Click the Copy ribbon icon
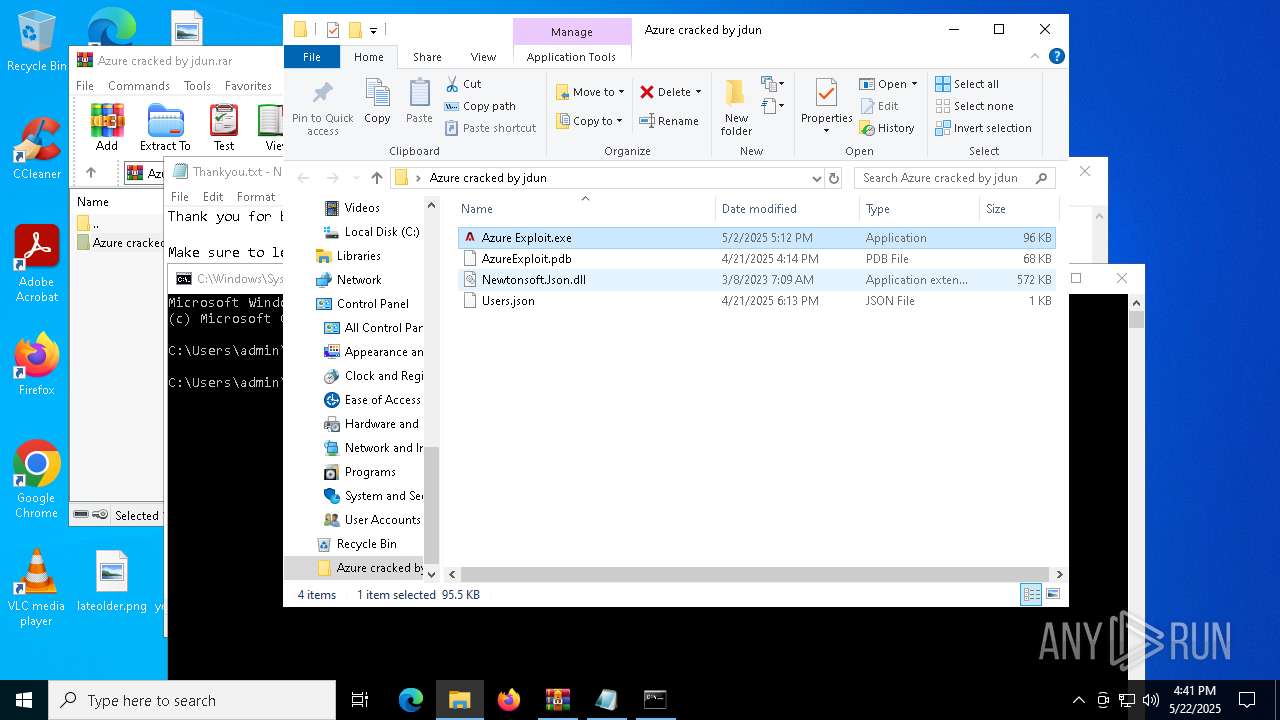This screenshot has height=720, width=1280. (x=377, y=102)
